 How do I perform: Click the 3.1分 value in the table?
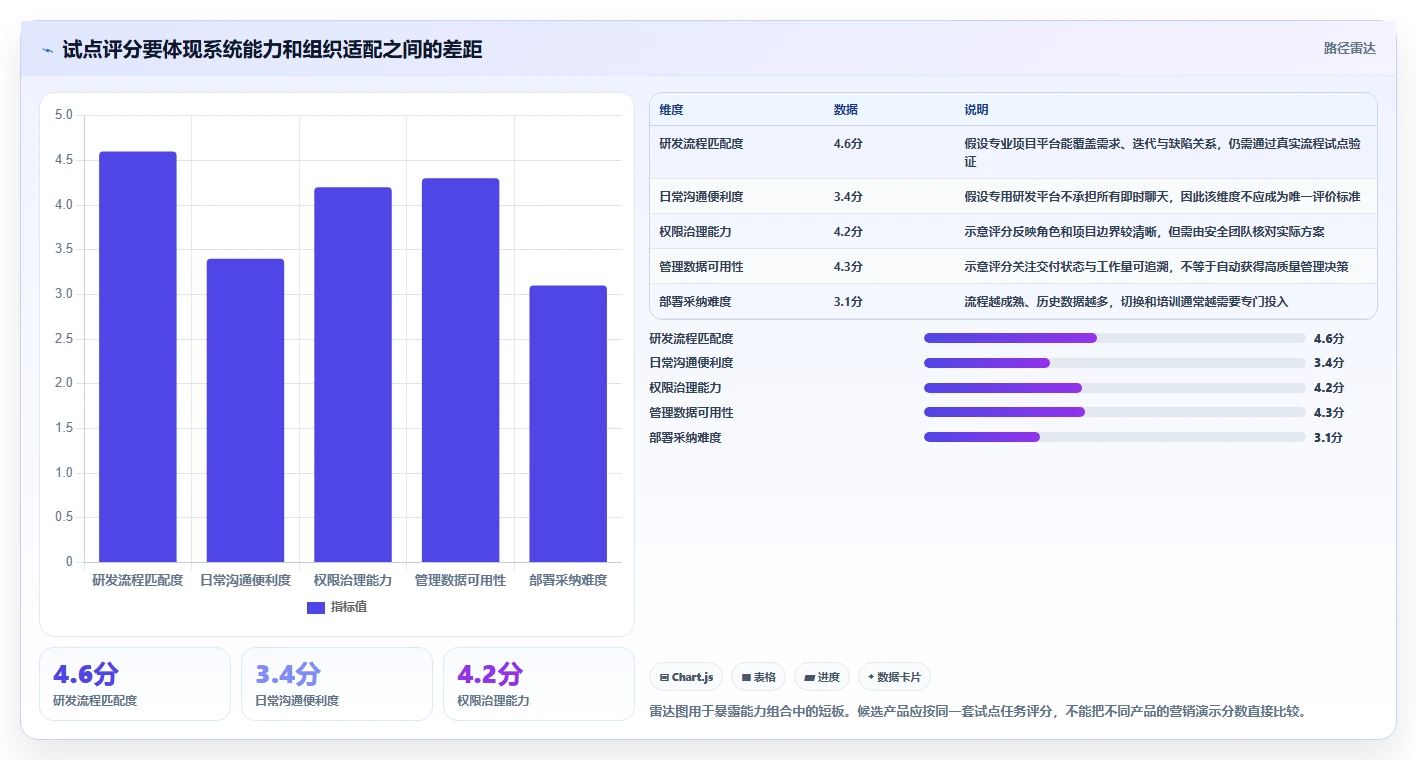(848, 301)
